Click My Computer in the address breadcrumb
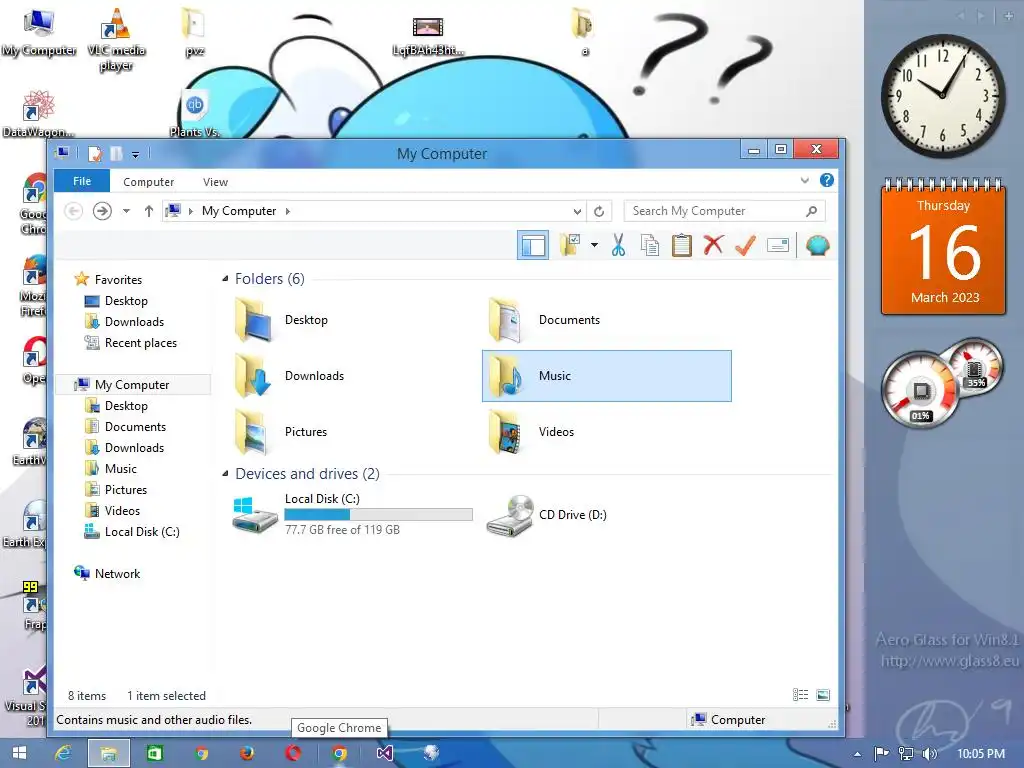Image resolution: width=1024 pixels, height=768 pixels. pos(239,211)
